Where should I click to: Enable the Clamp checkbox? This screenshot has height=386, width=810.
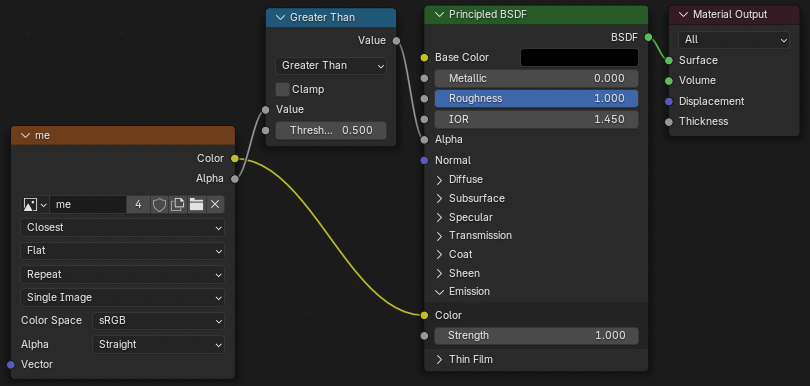(x=282, y=89)
